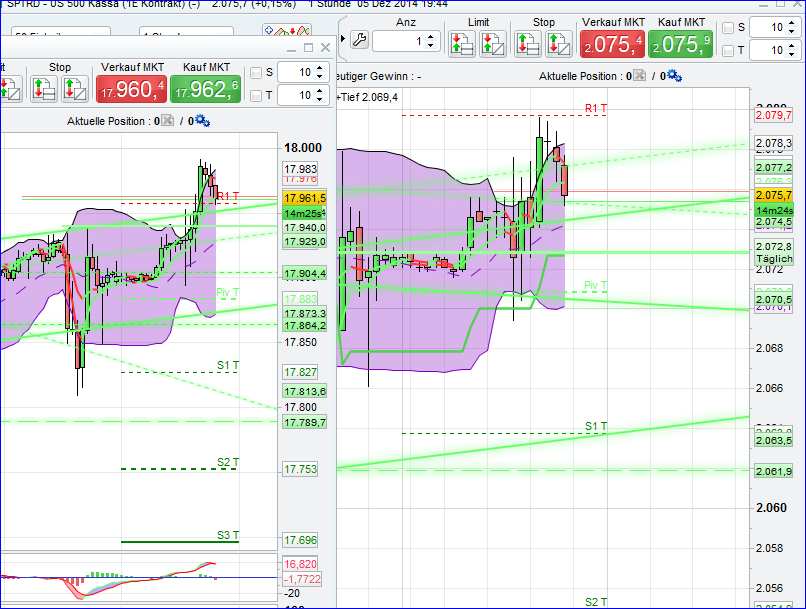The image size is (806, 609).
Task: Click the T field showing 10 in US 500 bar
Action: [x=775, y=50]
